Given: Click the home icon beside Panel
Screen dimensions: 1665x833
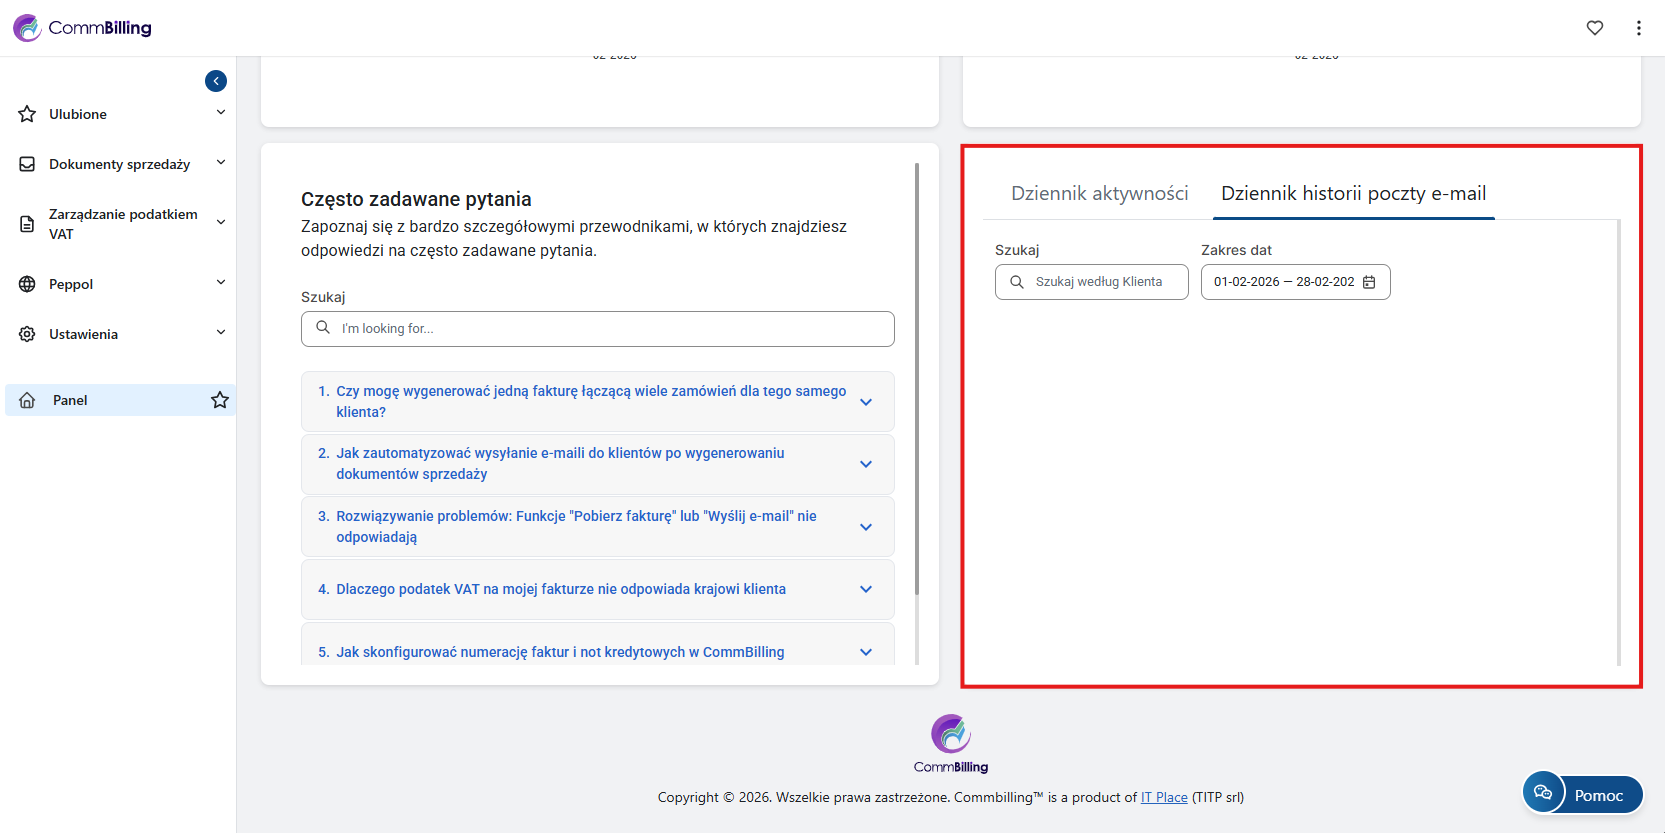Looking at the screenshot, I should click(x=27, y=400).
